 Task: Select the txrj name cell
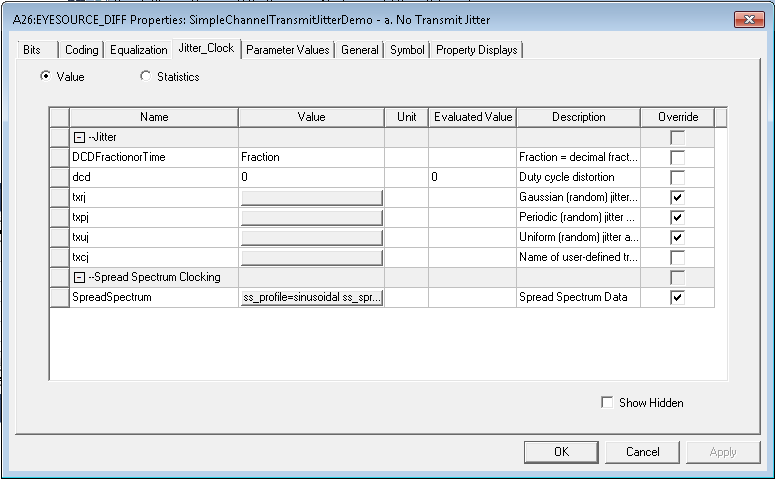(x=154, y=197)
